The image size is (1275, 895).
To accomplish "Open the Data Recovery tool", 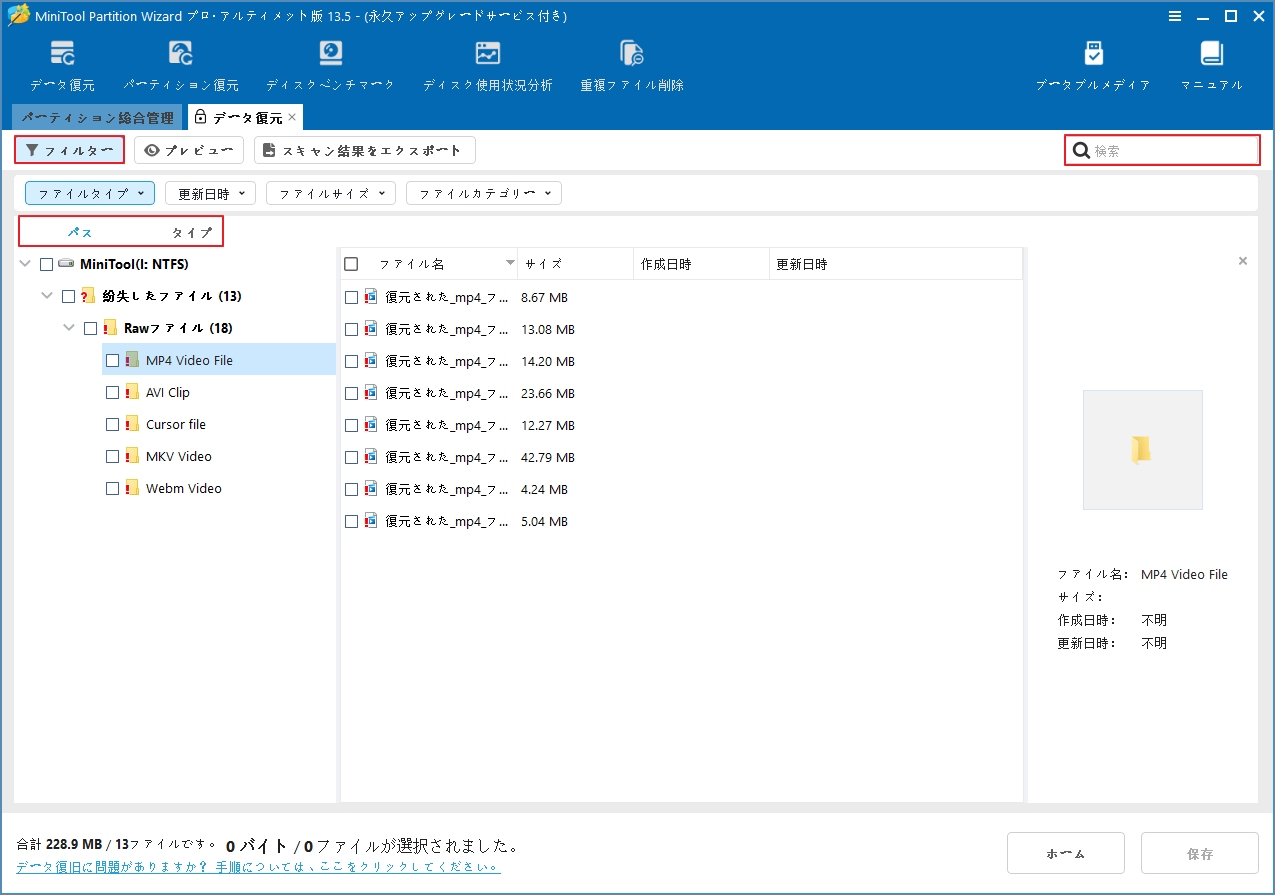I will 62,64.
